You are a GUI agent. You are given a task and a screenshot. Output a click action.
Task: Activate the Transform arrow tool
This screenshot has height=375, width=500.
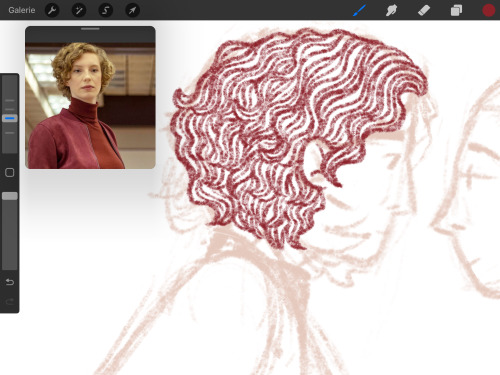point(132,10)
